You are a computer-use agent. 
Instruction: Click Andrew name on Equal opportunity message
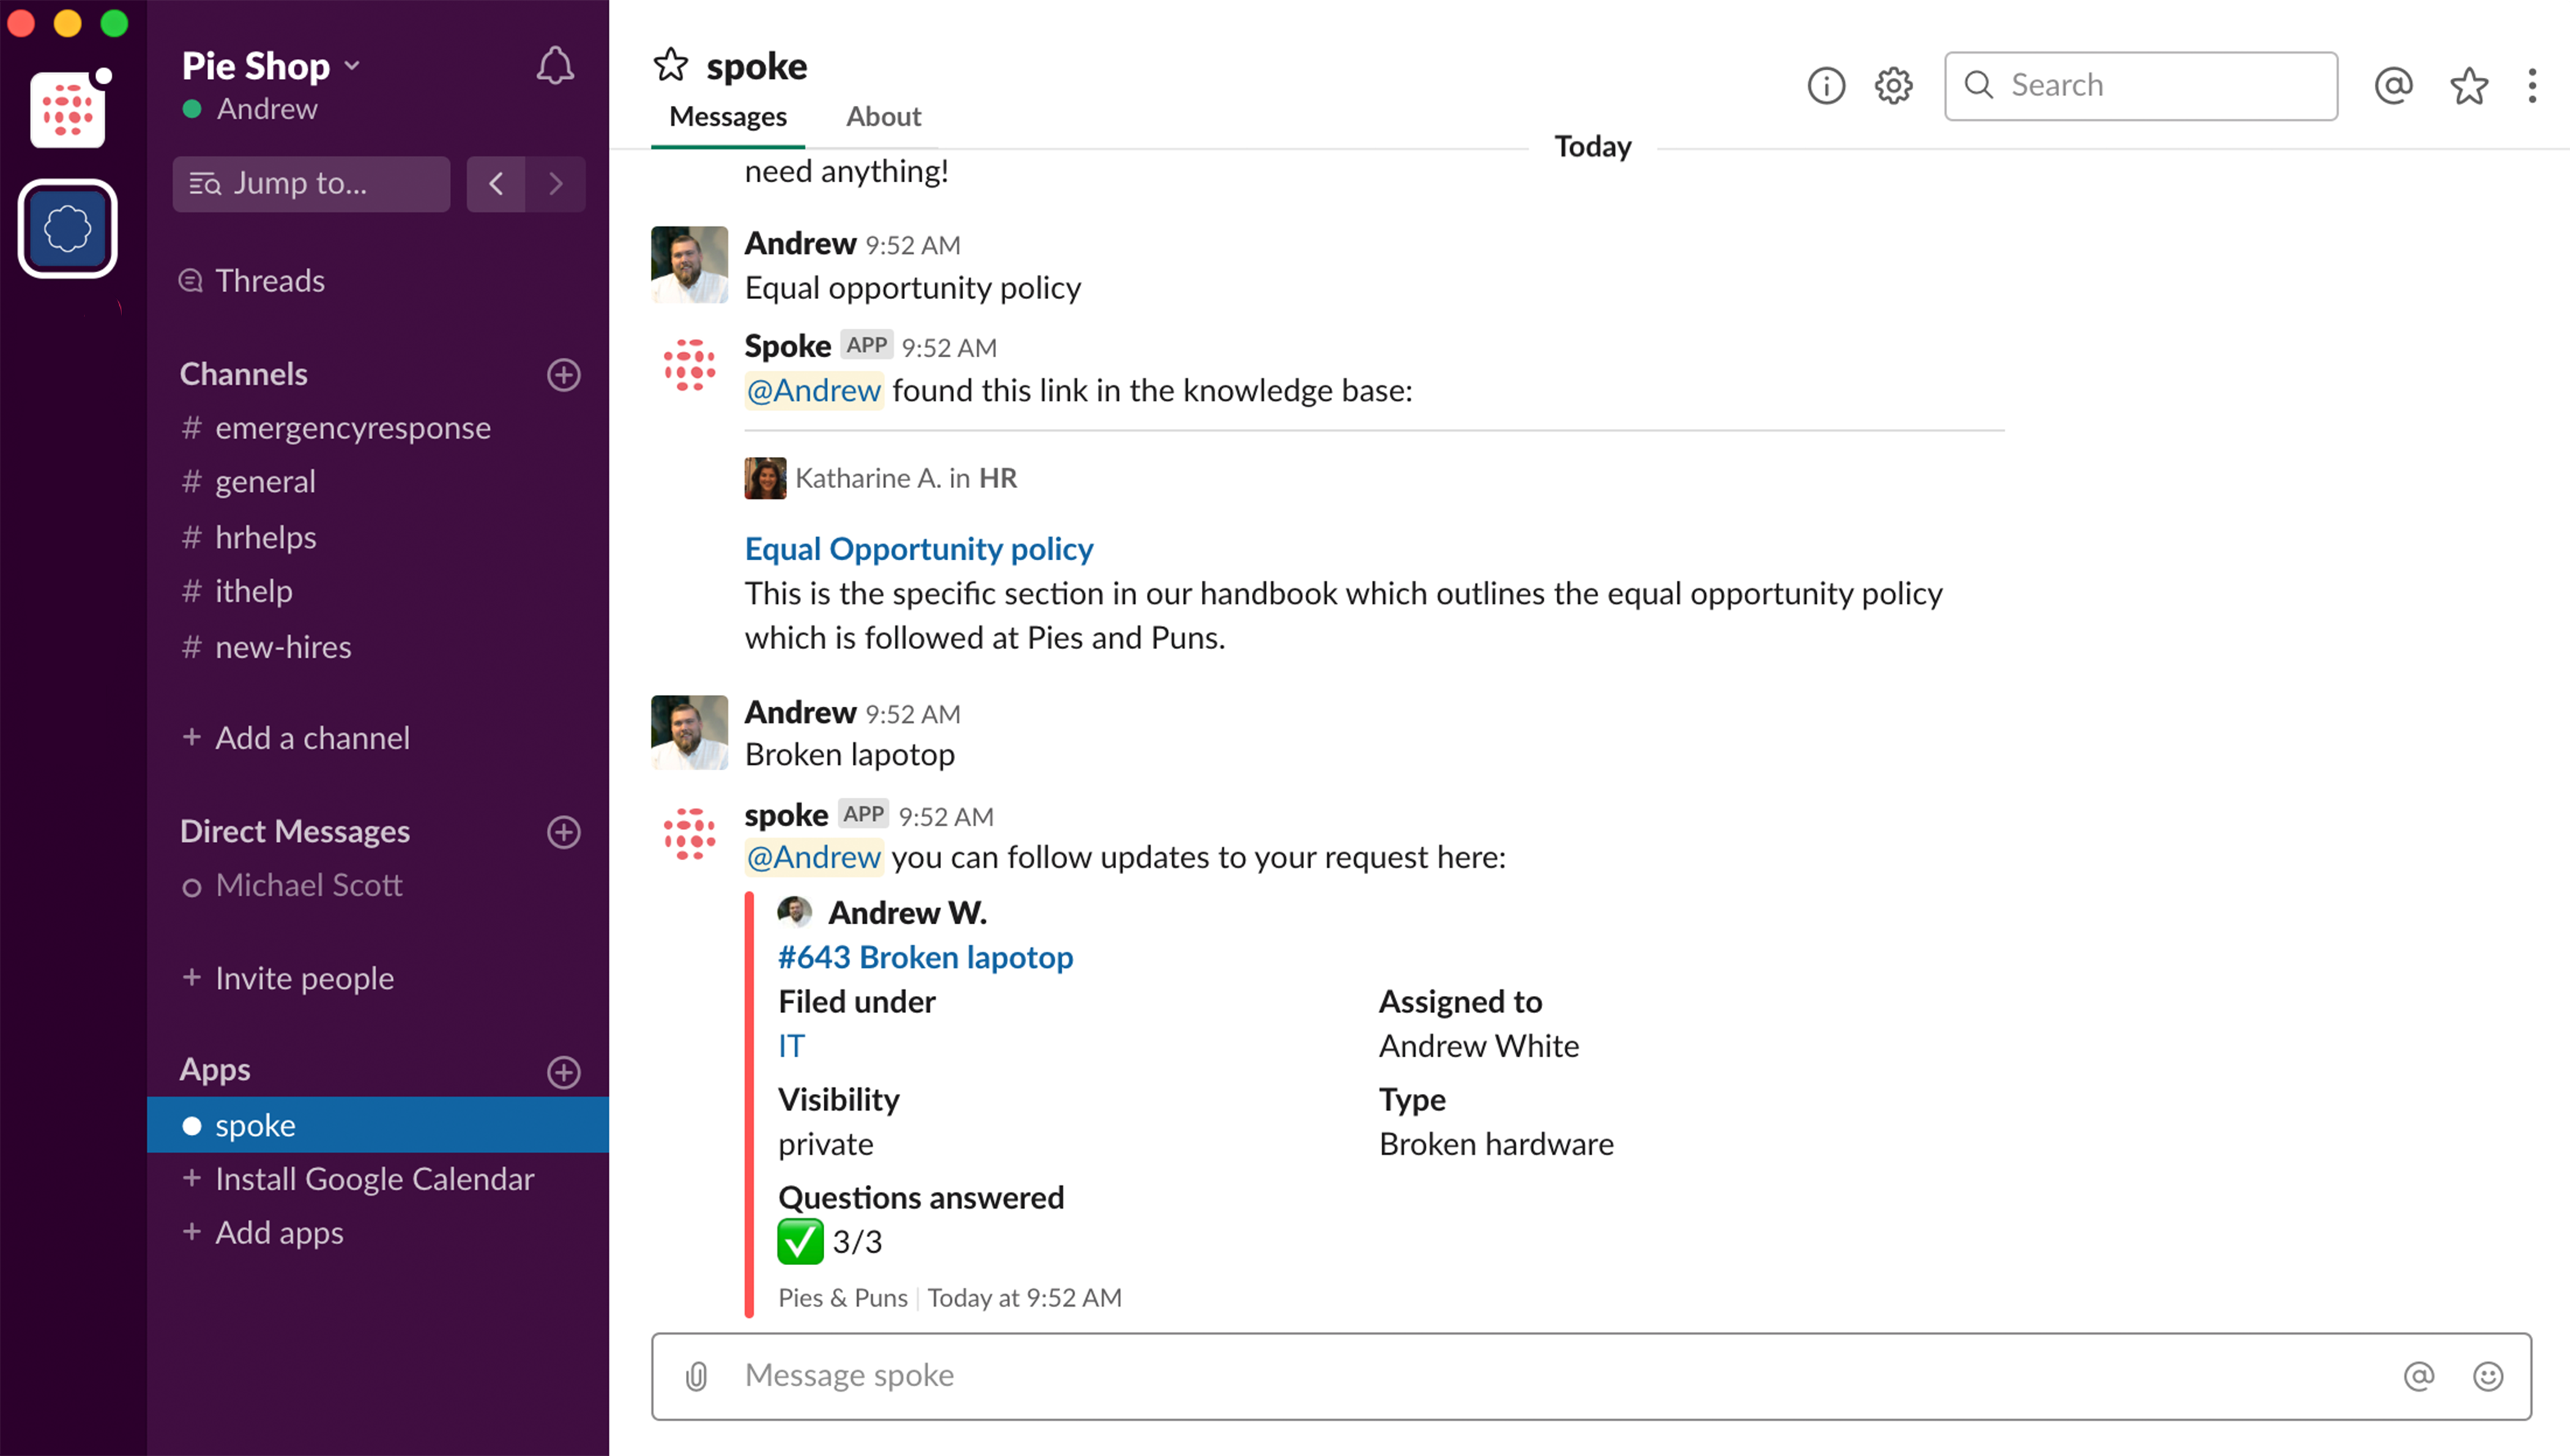(x=800, y=243)
